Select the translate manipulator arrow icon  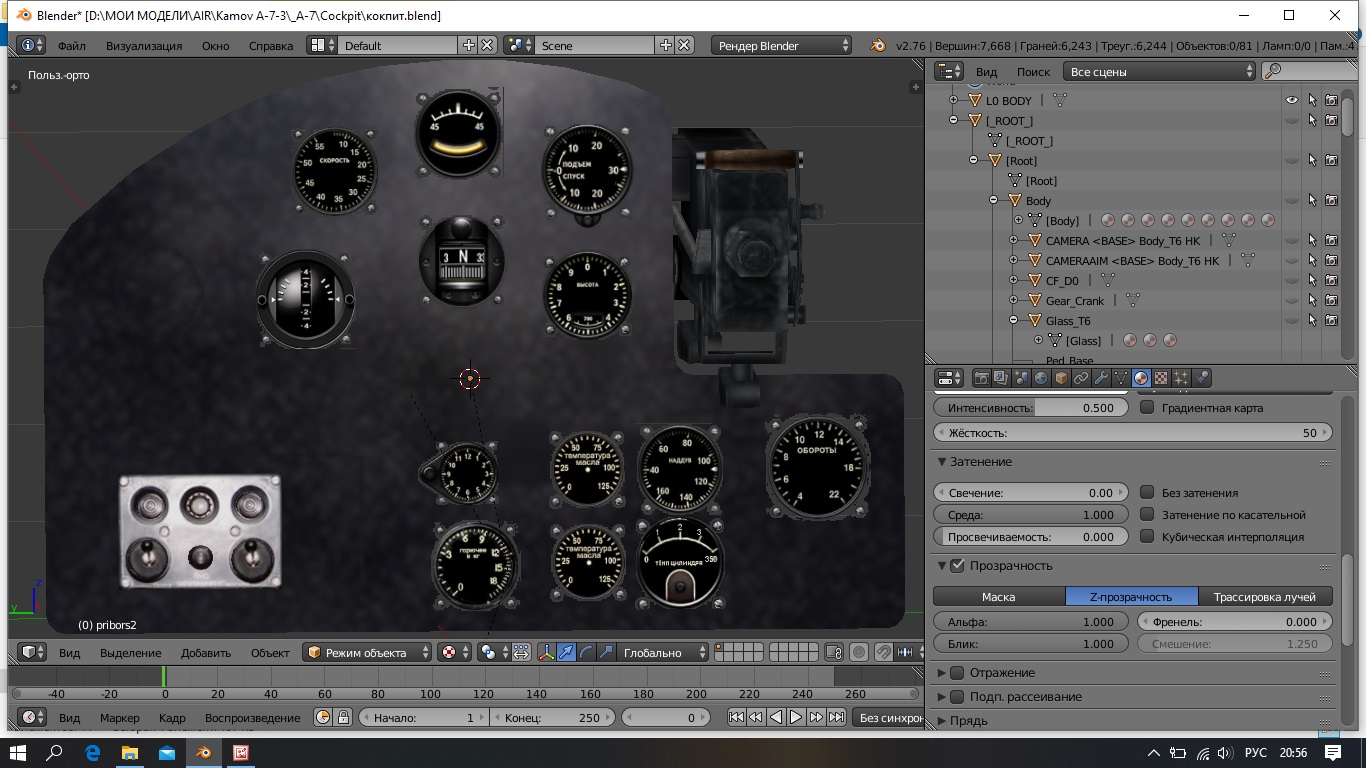(566, 652)
